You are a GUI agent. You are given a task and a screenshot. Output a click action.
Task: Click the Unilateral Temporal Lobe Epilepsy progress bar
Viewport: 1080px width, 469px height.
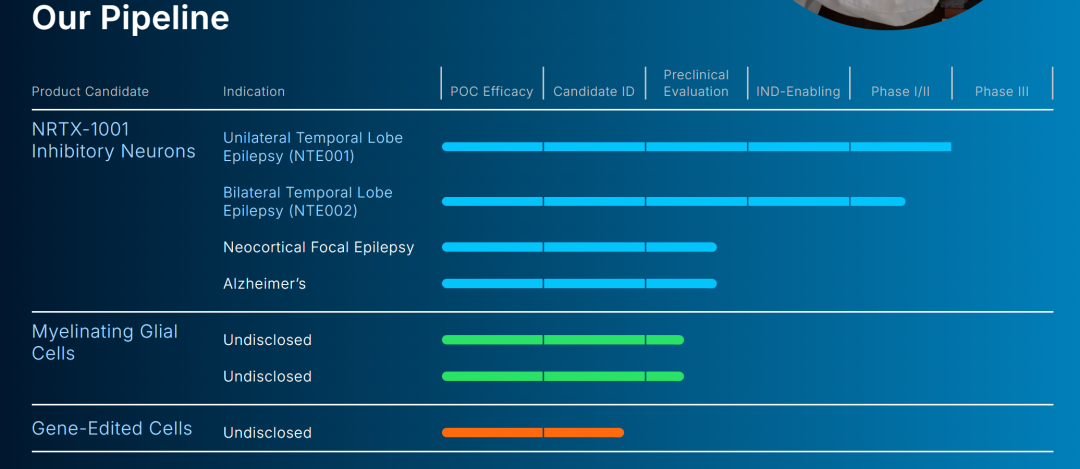pyautogui.click(x=696, y=147)
